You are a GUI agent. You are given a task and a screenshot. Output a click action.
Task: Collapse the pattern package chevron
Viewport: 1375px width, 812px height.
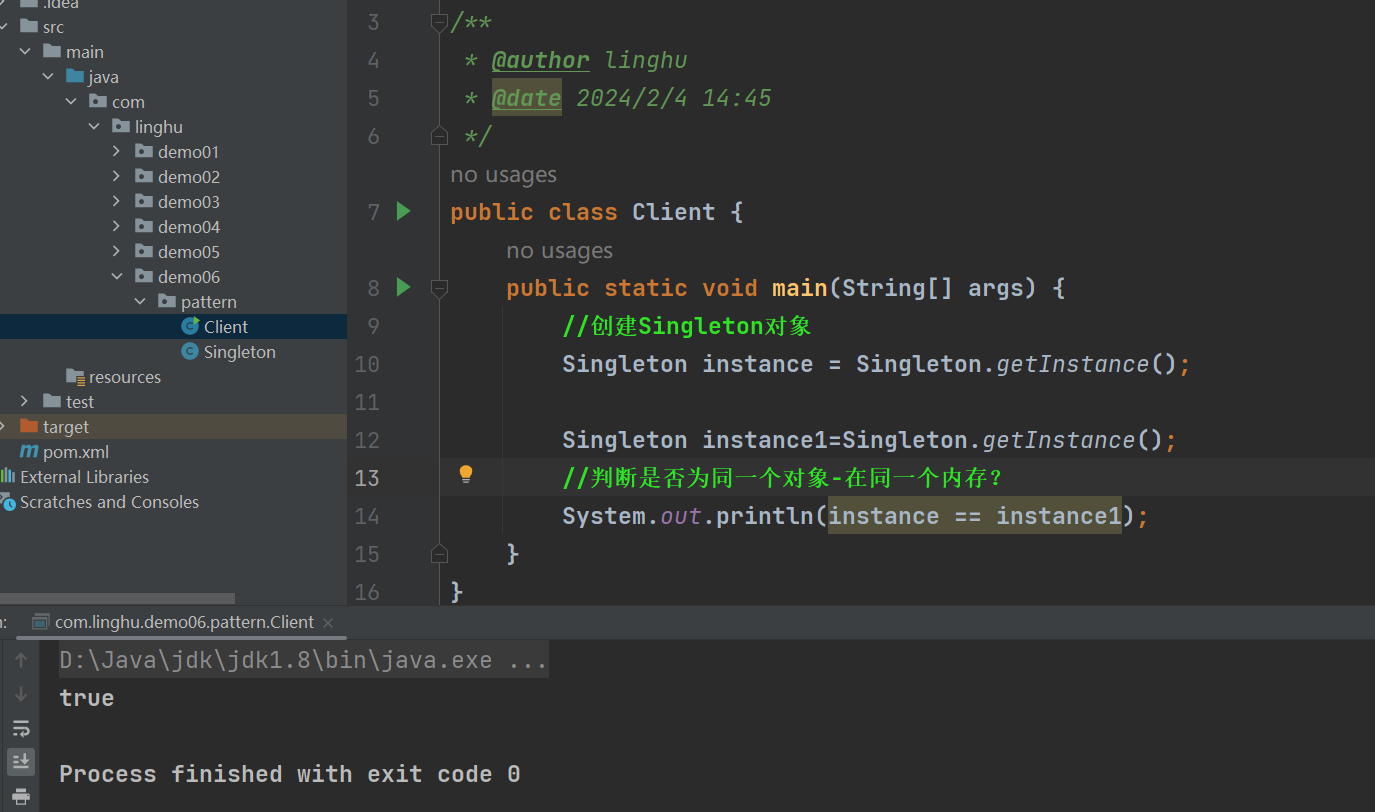tap(140, 302)
